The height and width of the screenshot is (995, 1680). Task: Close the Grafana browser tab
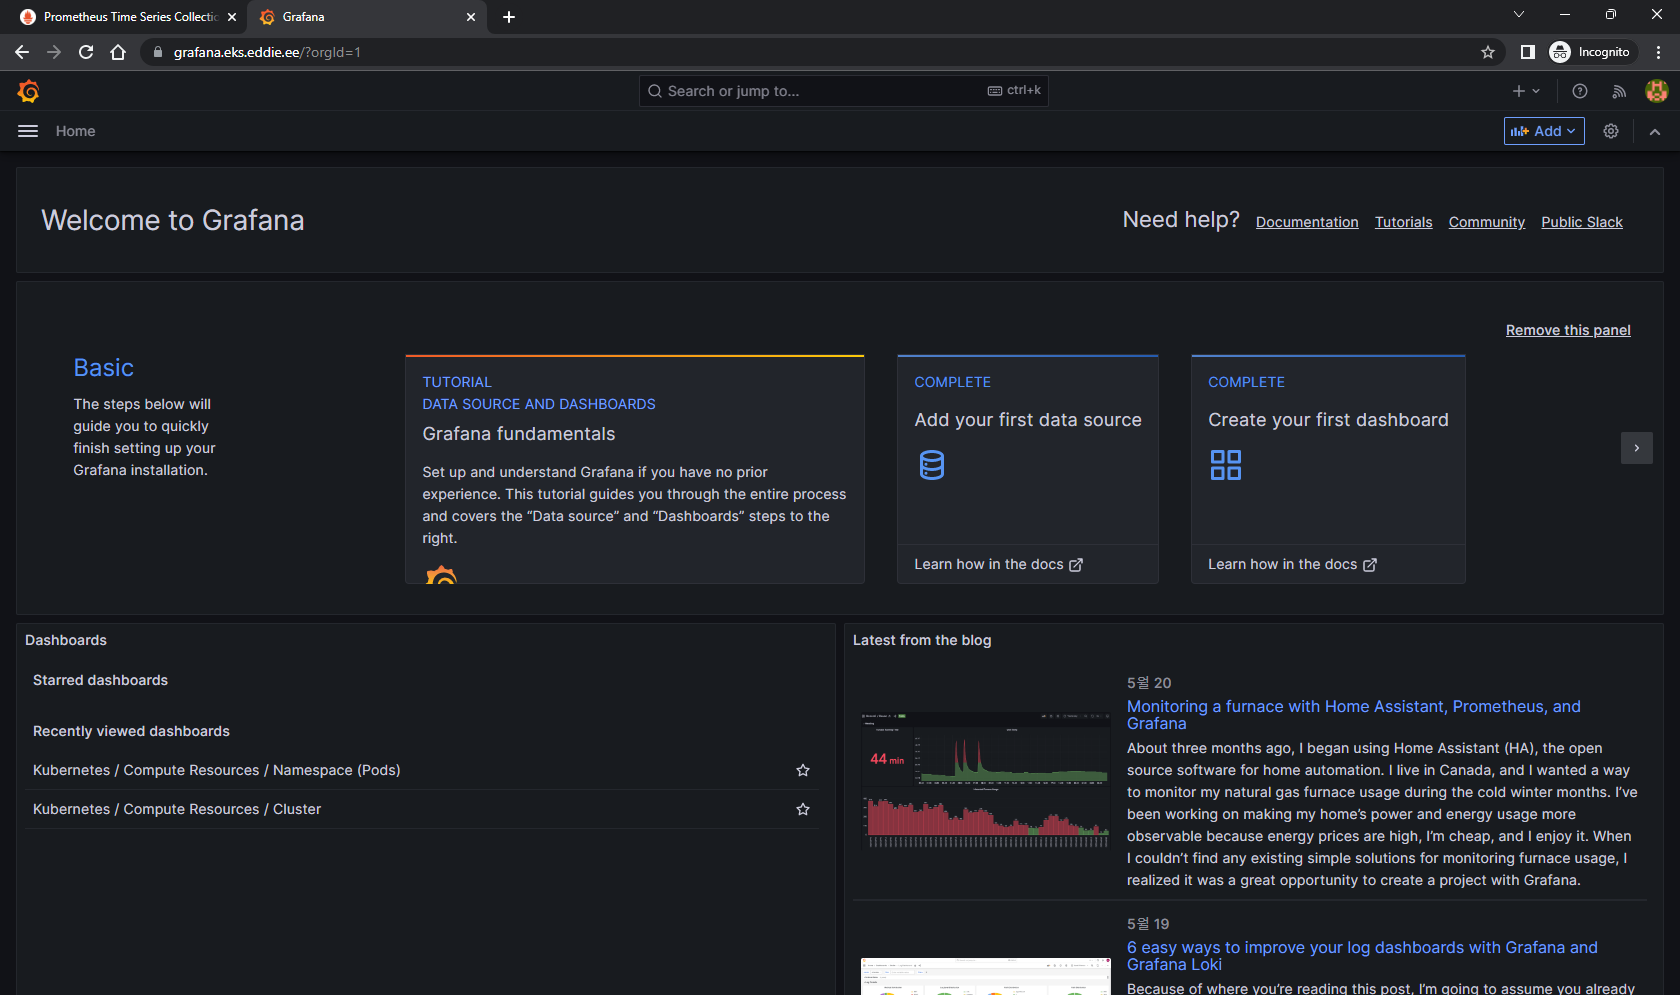pos(471,17)
